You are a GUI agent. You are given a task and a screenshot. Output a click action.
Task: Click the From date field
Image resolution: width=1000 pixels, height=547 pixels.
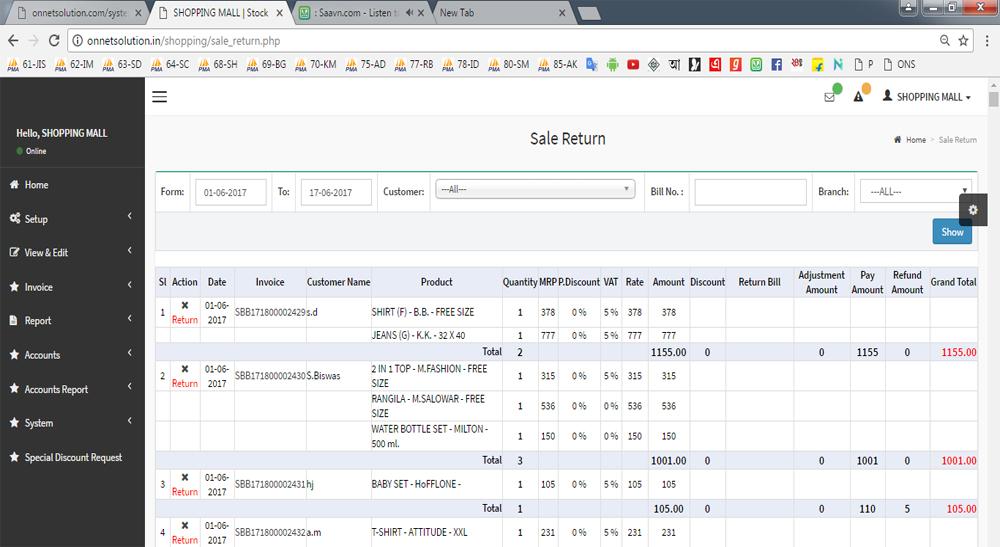click(231, 193)
